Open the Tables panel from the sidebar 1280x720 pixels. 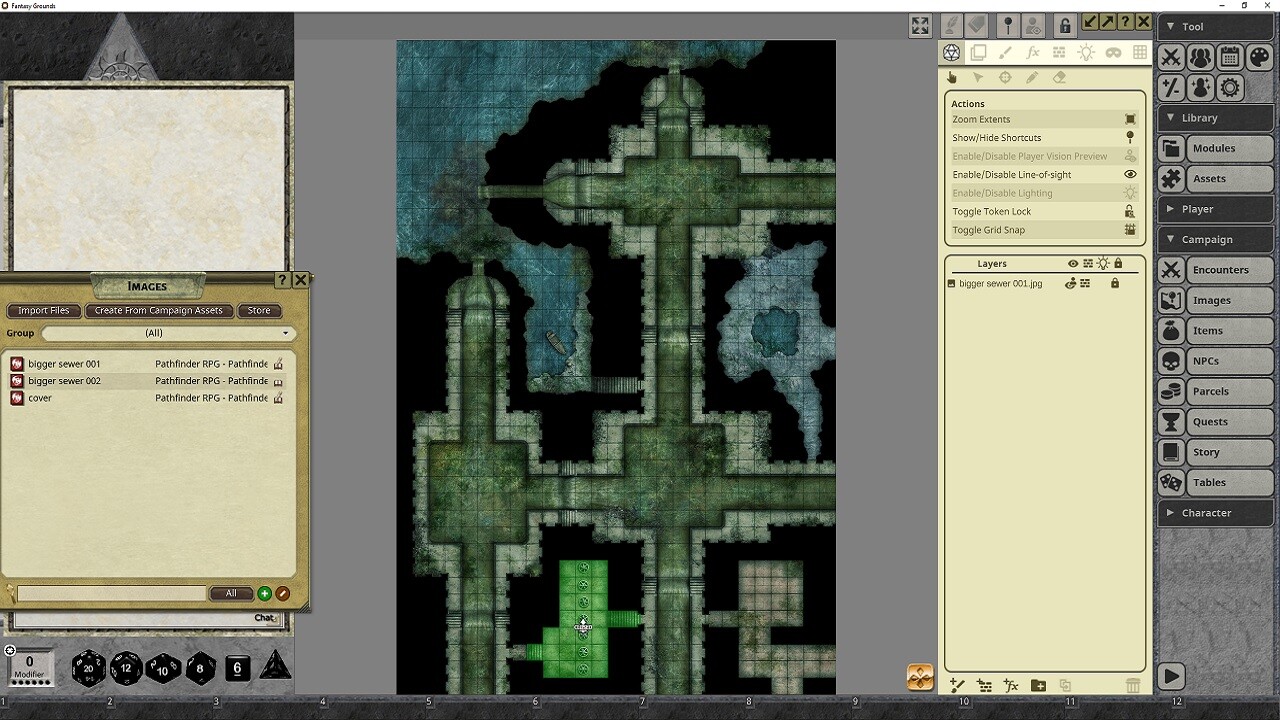[x=1215, y=482]
